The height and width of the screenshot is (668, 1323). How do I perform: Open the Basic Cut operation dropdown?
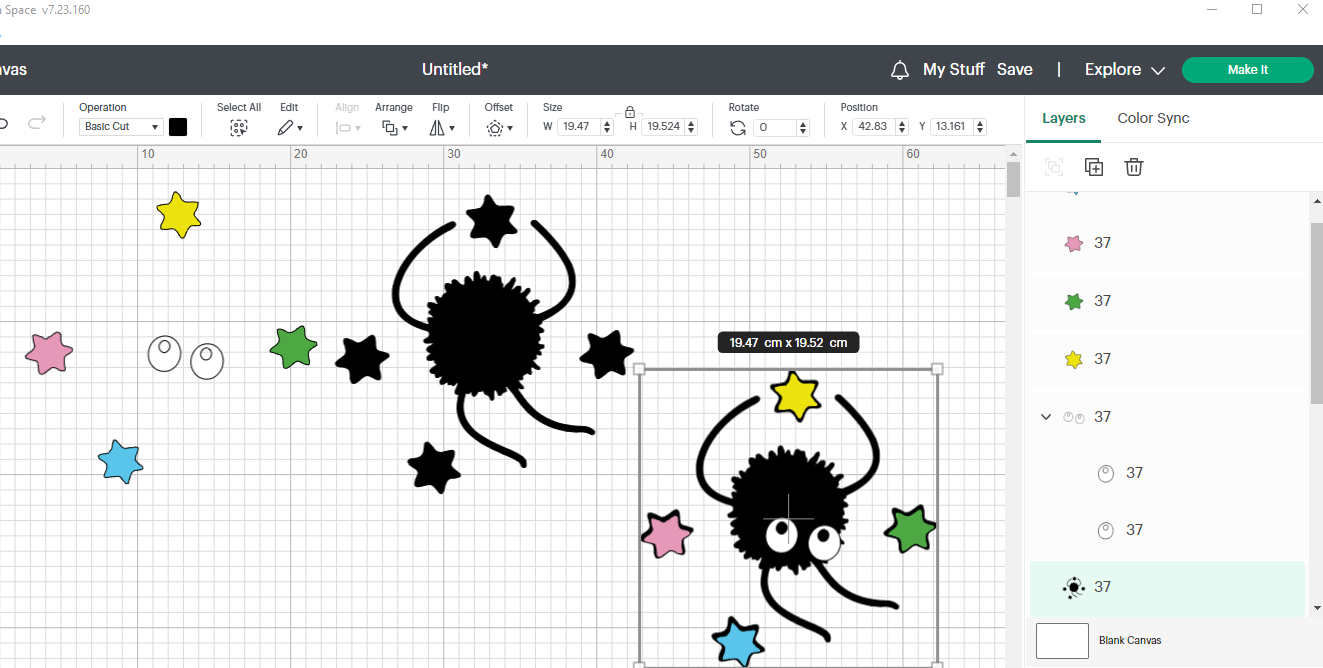pos(120,126)
